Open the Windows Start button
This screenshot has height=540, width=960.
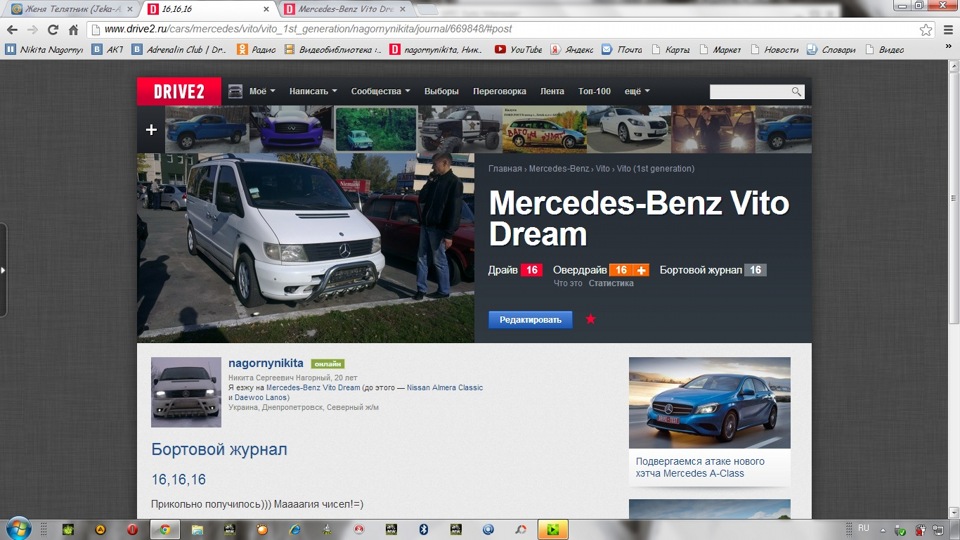click(18, 528)
